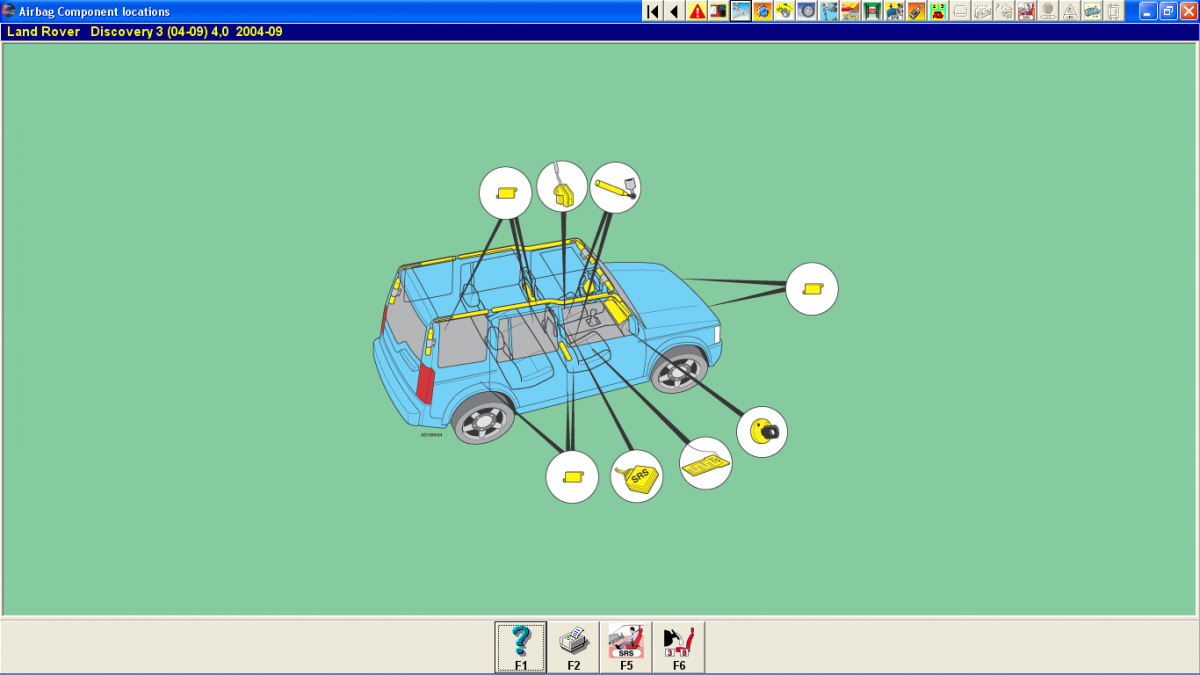Select the yellow sensor callout below the car
Viewport: 1200px width, 675px height.
(x=572, y=476)
